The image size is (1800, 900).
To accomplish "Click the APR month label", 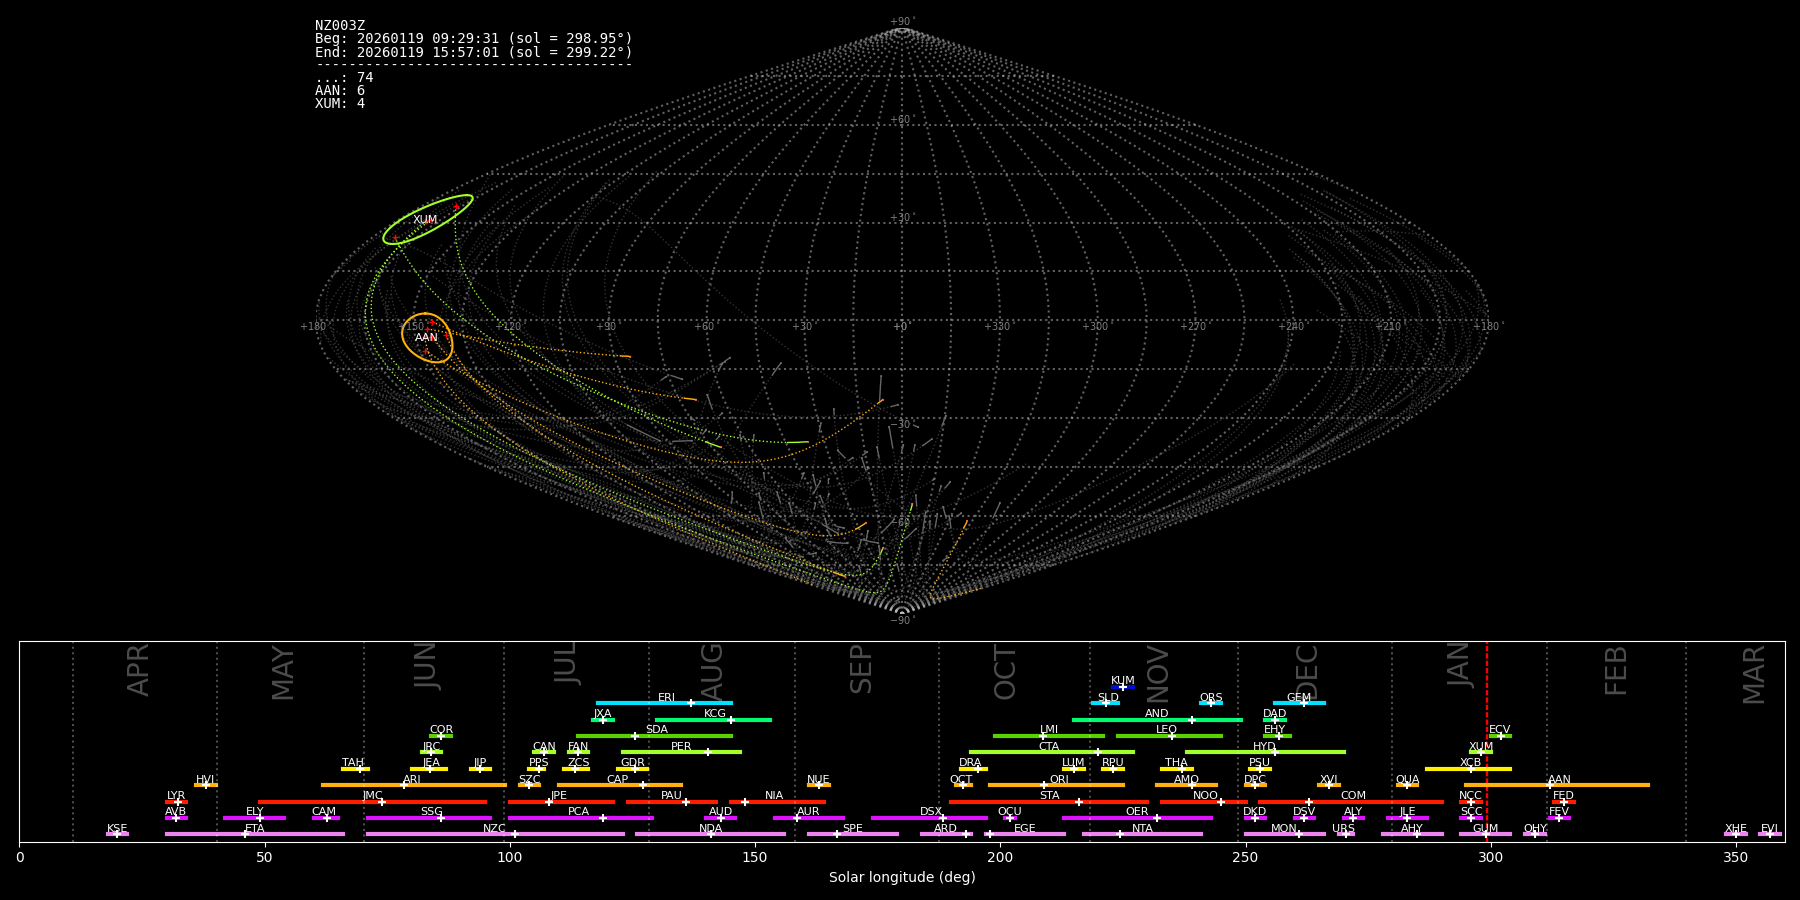I will [x=139, y=670].
